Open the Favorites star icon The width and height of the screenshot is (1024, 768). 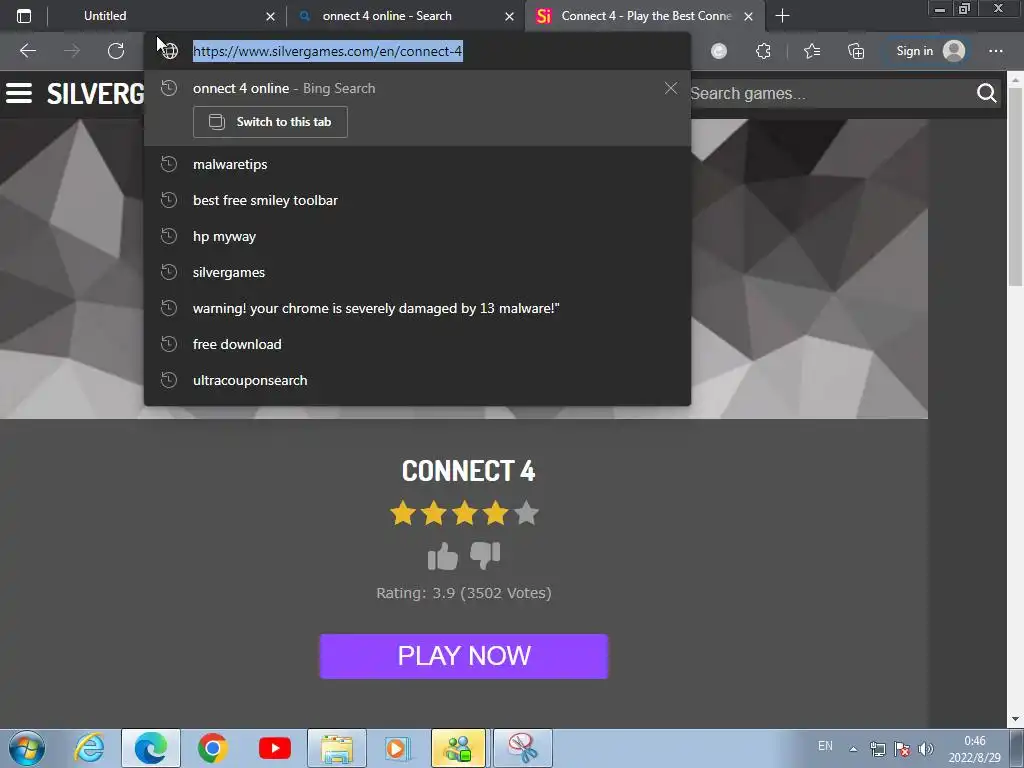(812, 51)
